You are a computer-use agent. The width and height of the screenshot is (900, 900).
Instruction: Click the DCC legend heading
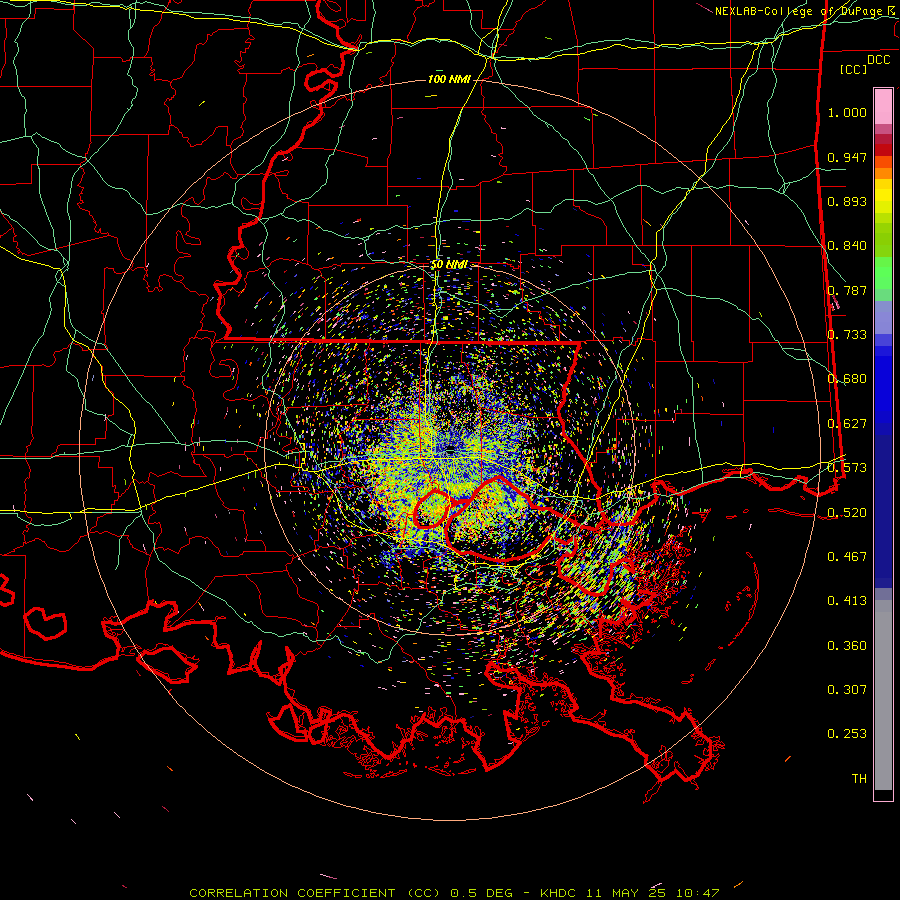point(878,60)
